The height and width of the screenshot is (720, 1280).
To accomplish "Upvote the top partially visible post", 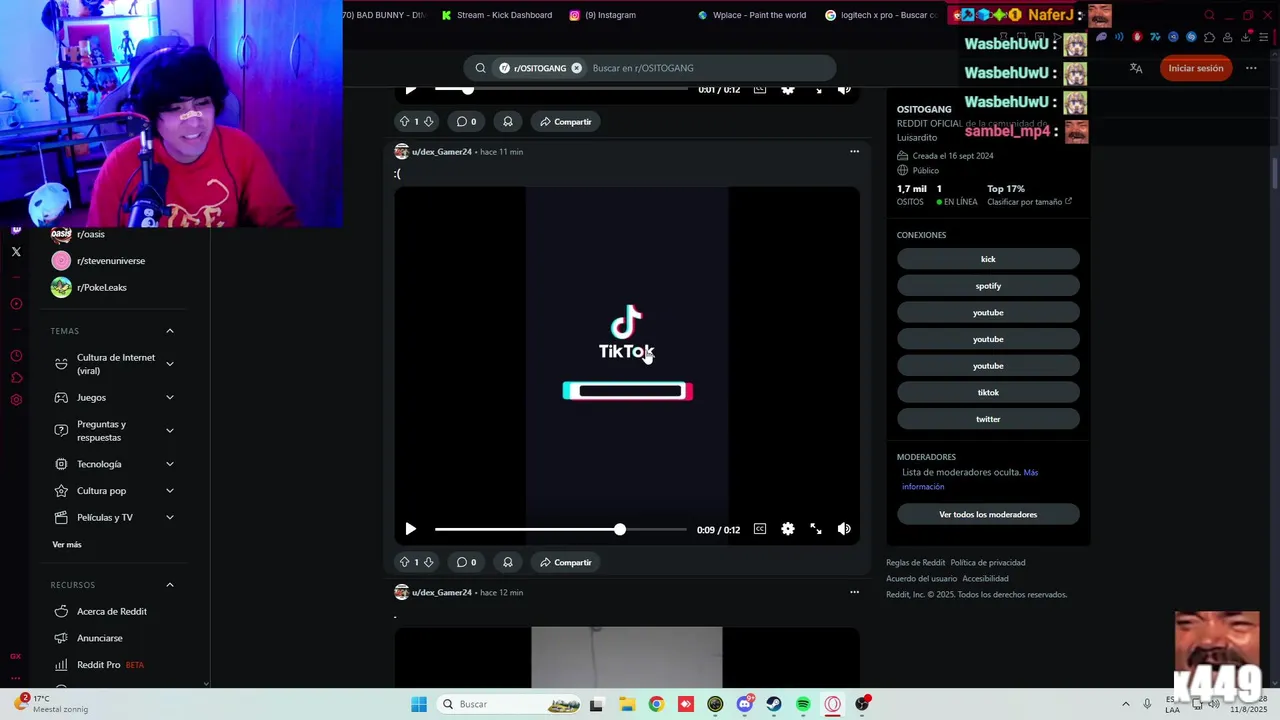I will coord(404,121).
